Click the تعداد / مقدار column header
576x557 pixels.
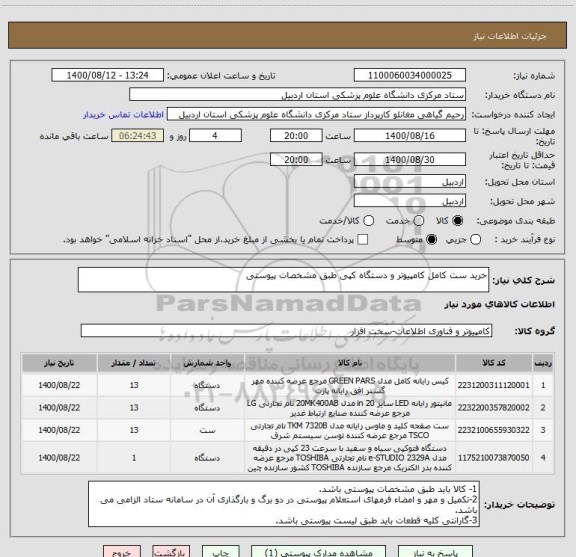click(134, 363)
